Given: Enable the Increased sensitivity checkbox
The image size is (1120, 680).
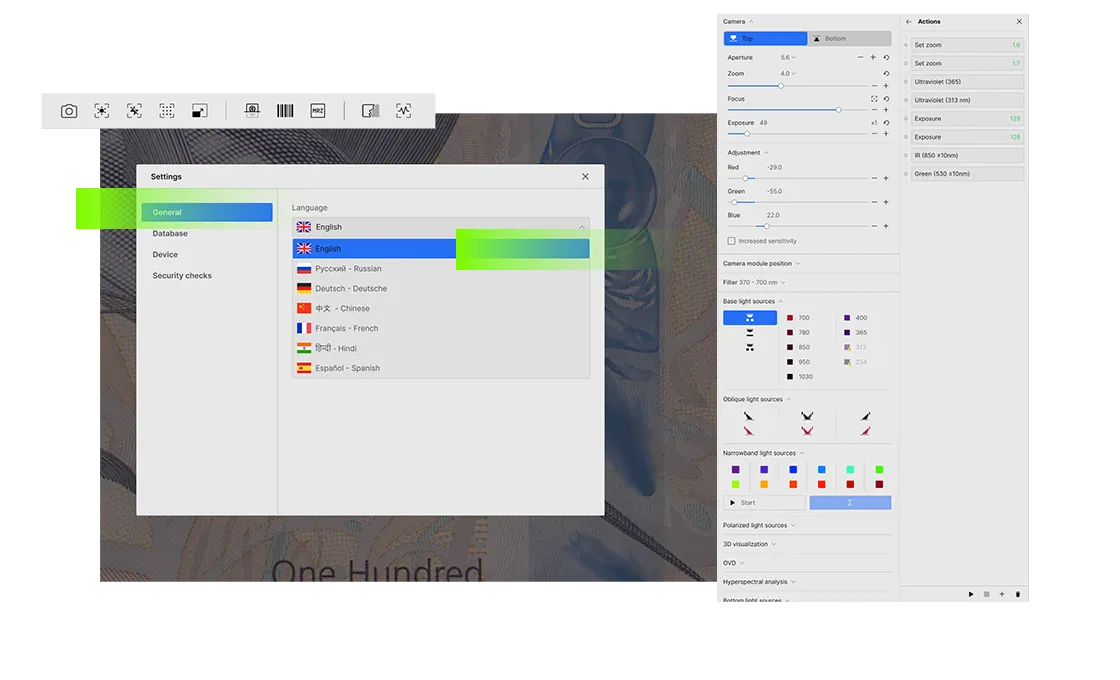Looking at the screenshot, I should pyautogui.click(x=732, y=241).
